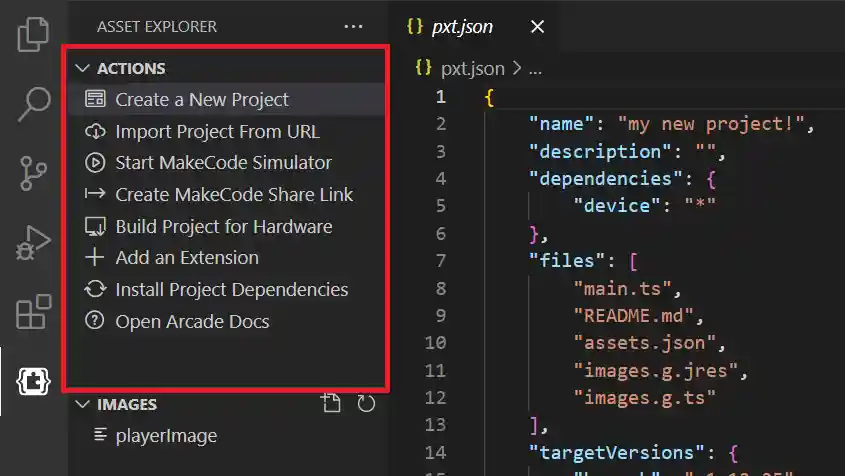Click the new project window icon
The height and width of the screenshot is (476, 845).
tap(95, 99)
